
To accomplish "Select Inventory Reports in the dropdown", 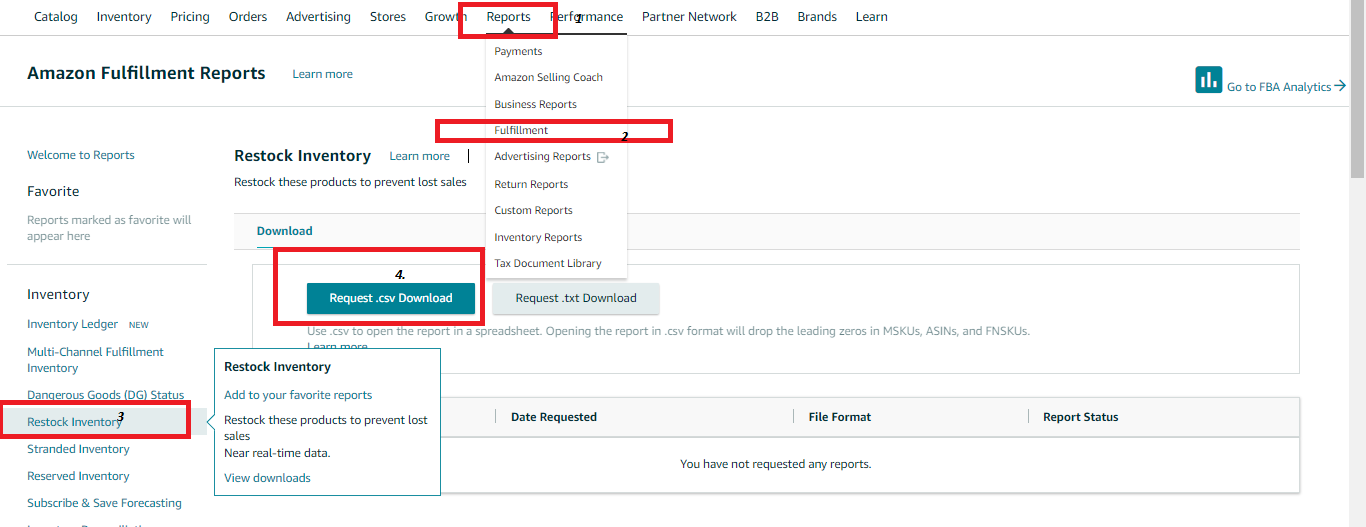I will (x=538, y=237).
